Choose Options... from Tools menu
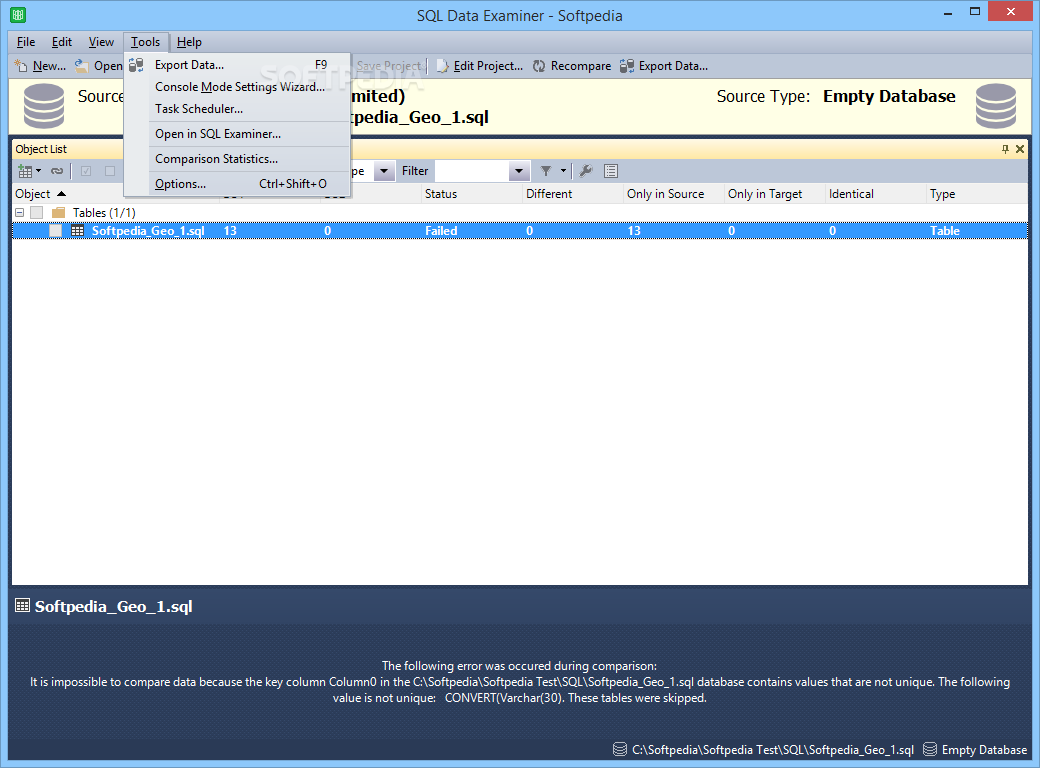The image size is (1040, 768). (x=237, y=184)
